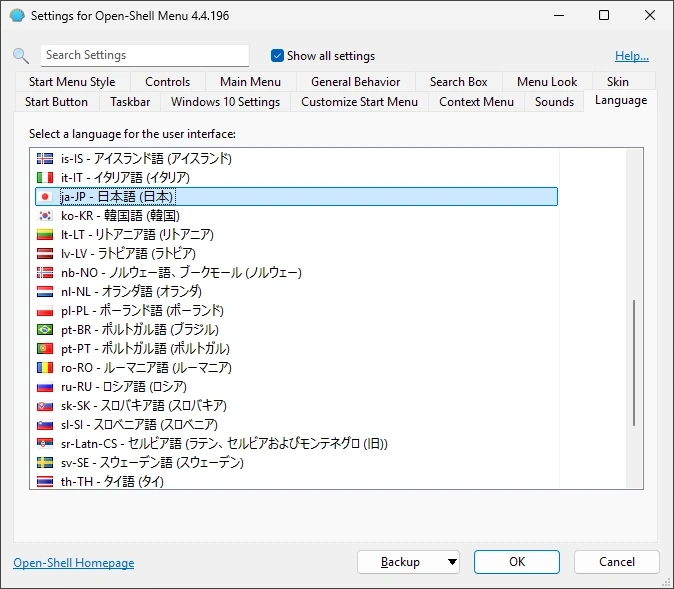The image size is (674, 589).
Task: Click the language list scrollbar thumb
Action: coord(634,363)
